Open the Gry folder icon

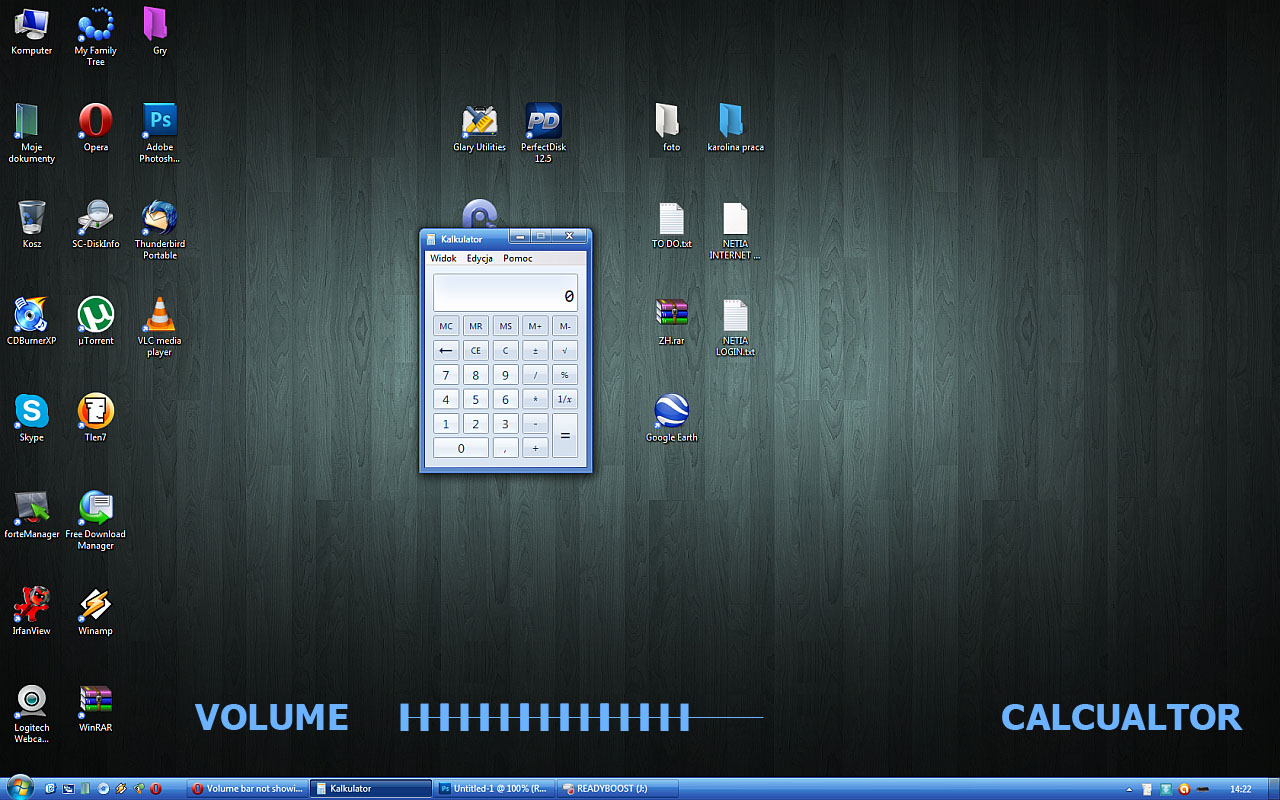click(159, 31)
